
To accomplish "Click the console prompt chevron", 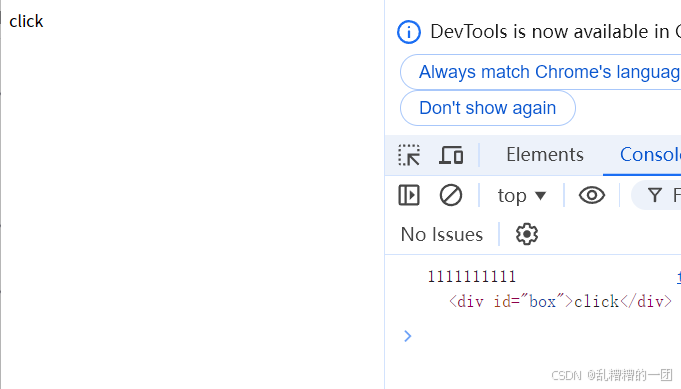I will (407, 336).
